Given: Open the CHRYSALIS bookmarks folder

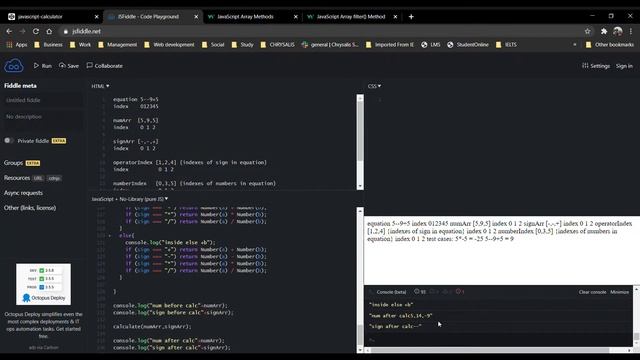Looking at the screenshot, I should coord(278,44).
